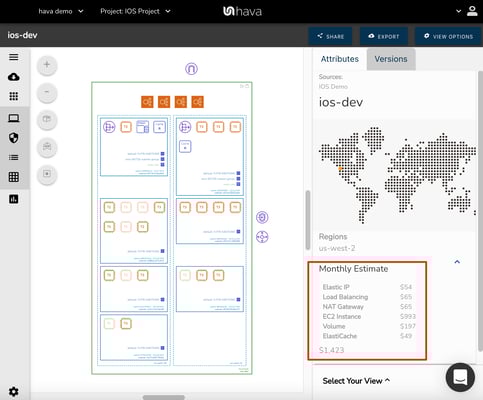Collapse the Monthly Estimate section chevron

click(457, 262)
